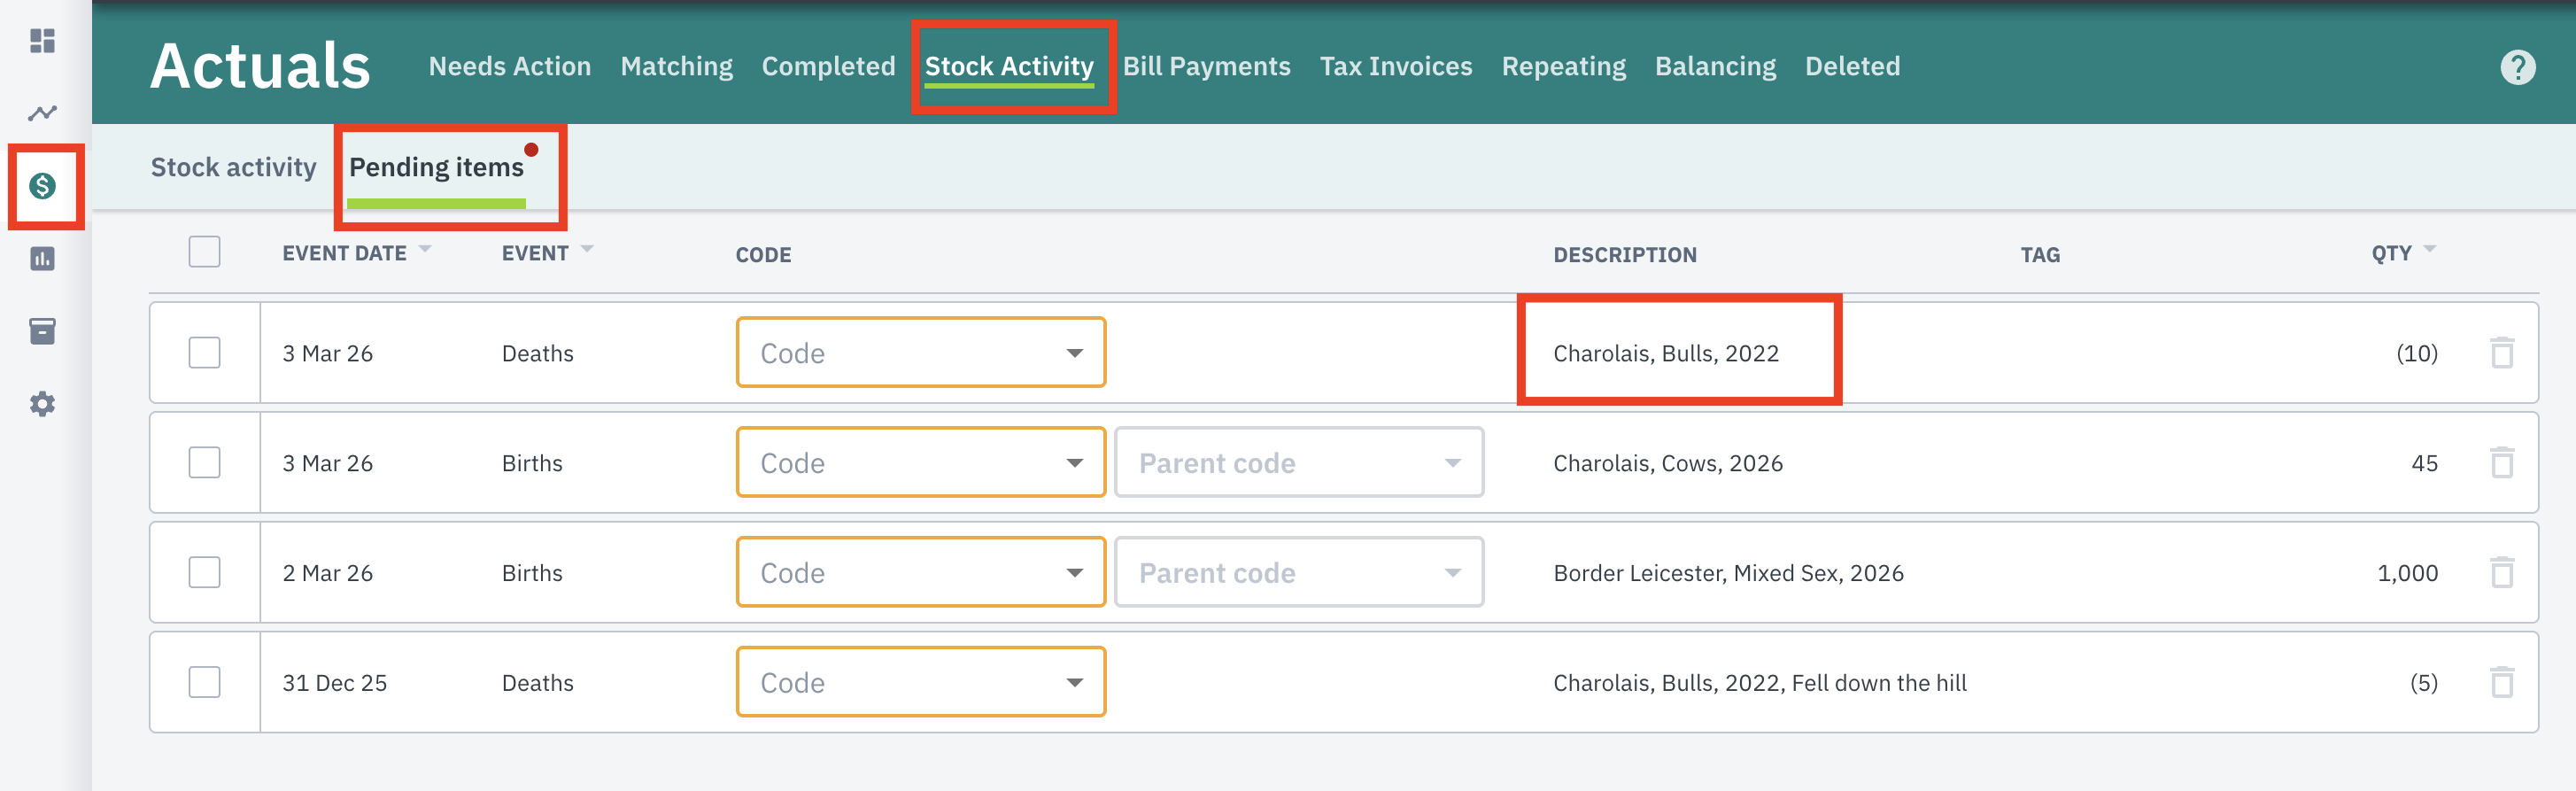Check the 3 Mar 26 Deaths row
This screenshot has height=791, width=2576.
pos(204,352)
